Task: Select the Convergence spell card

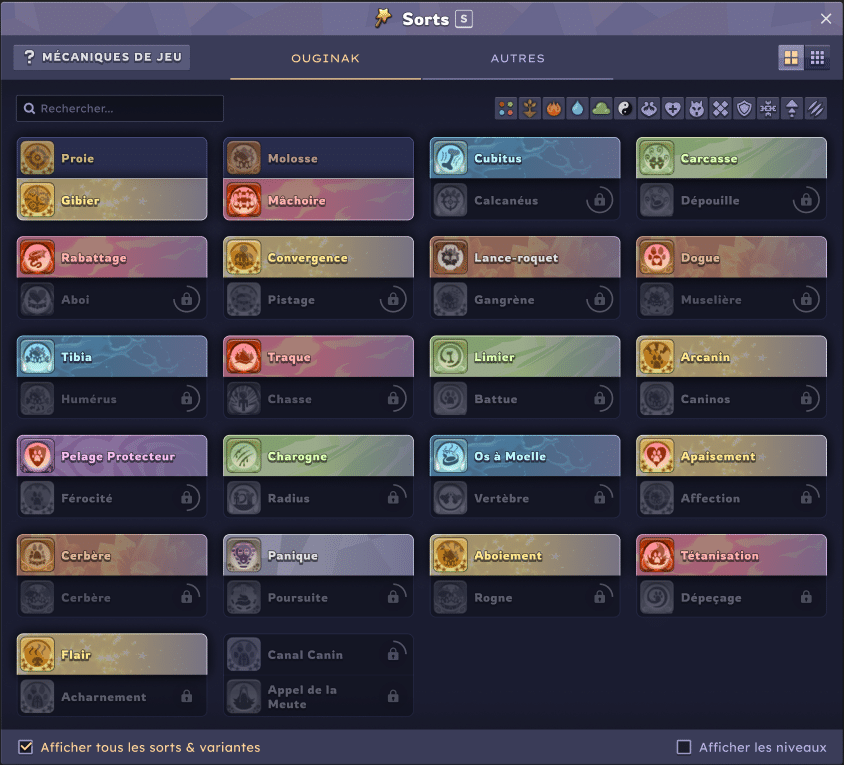Action: click(x=319, y=257)
